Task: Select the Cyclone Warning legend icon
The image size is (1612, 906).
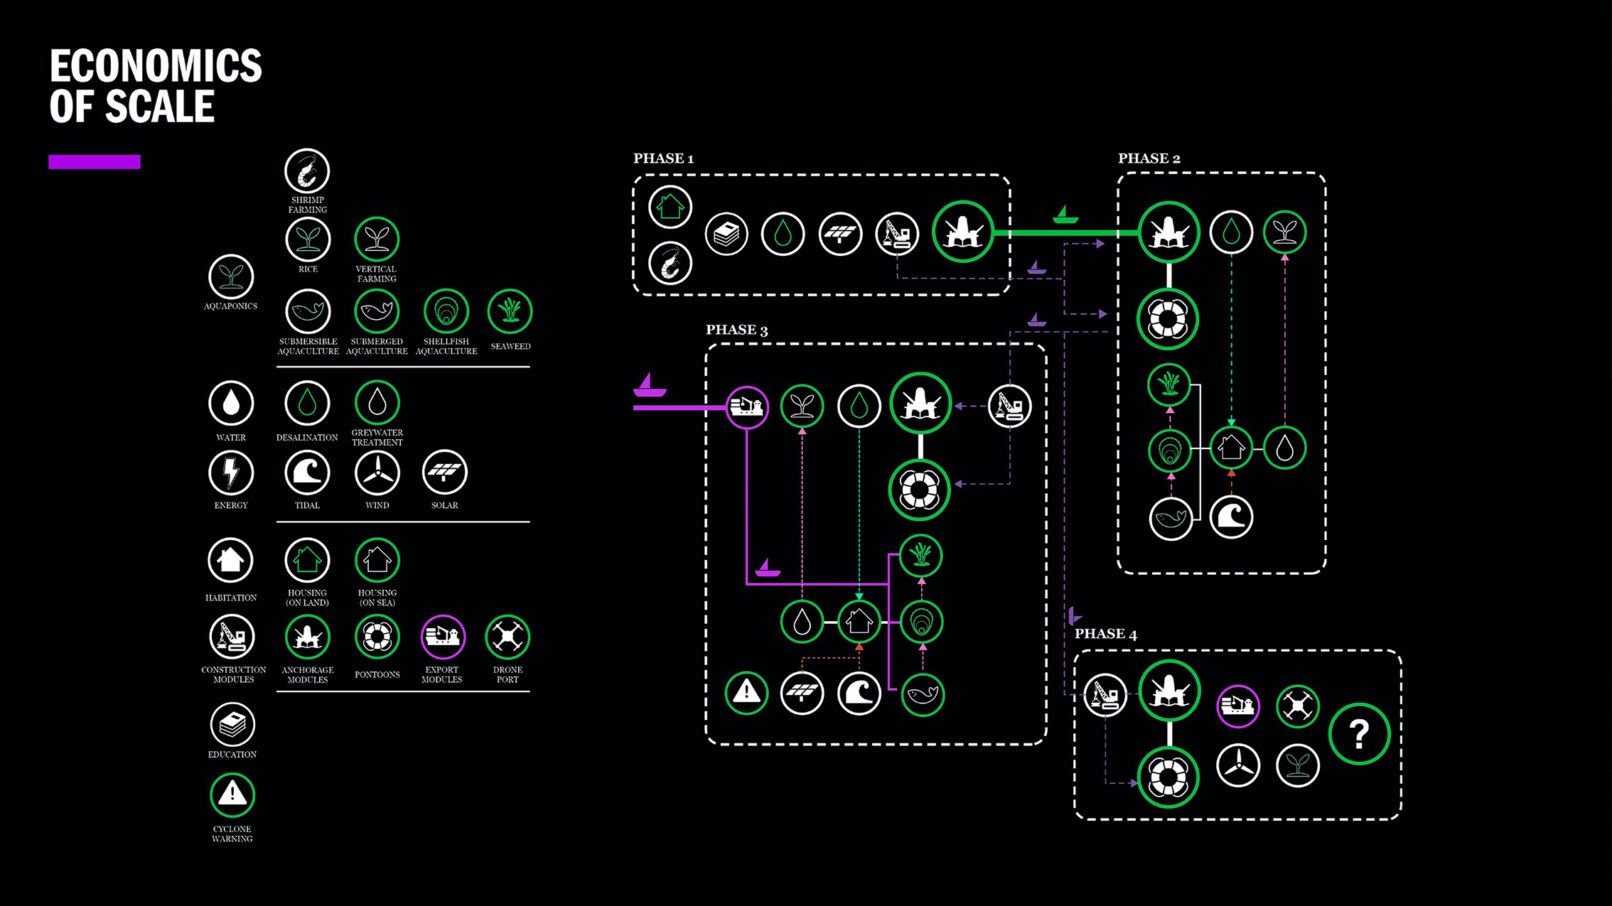Action: pyautogui.click(x=232, y=795)
